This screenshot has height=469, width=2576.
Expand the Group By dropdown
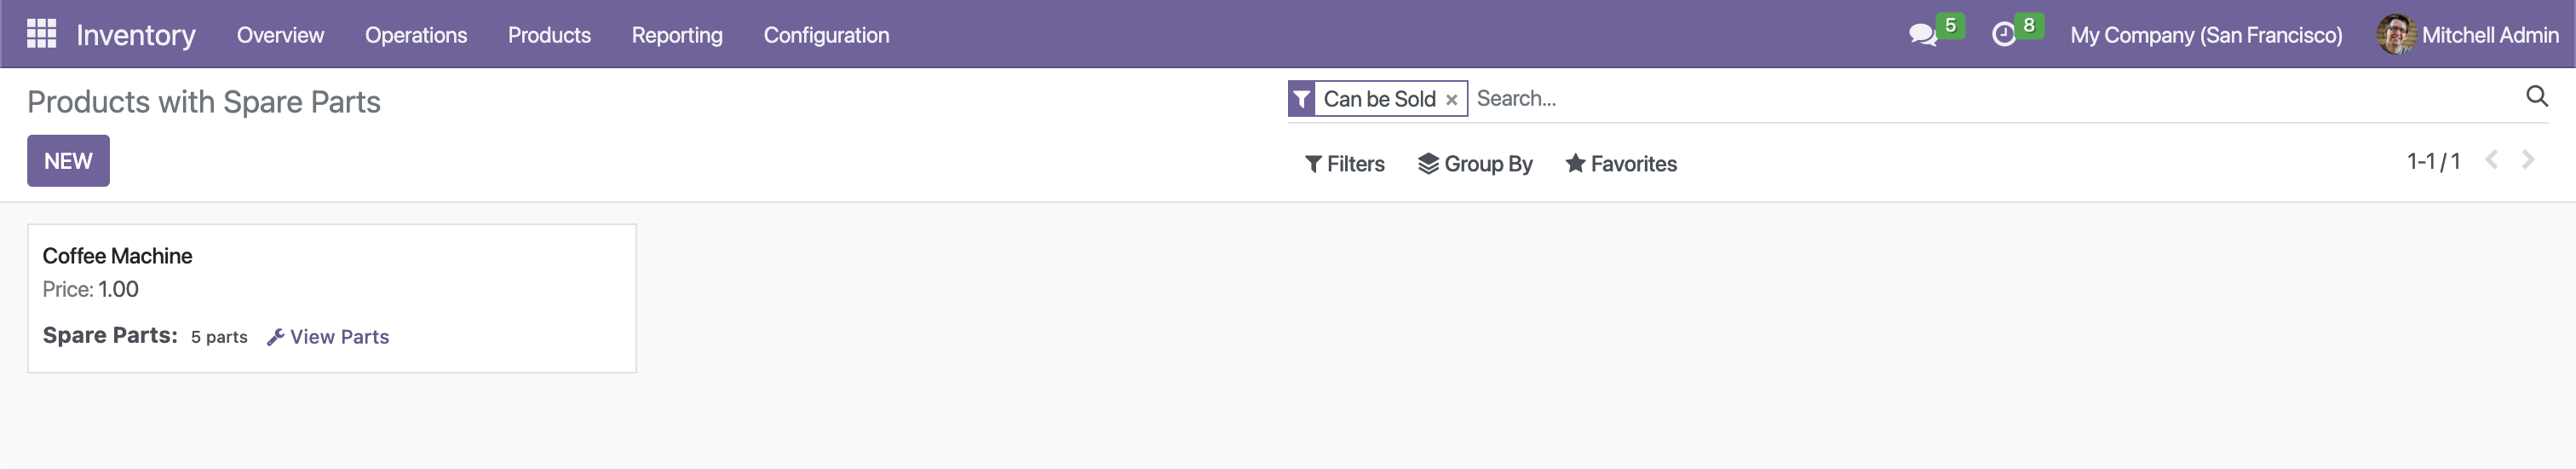coord(1475,164)
